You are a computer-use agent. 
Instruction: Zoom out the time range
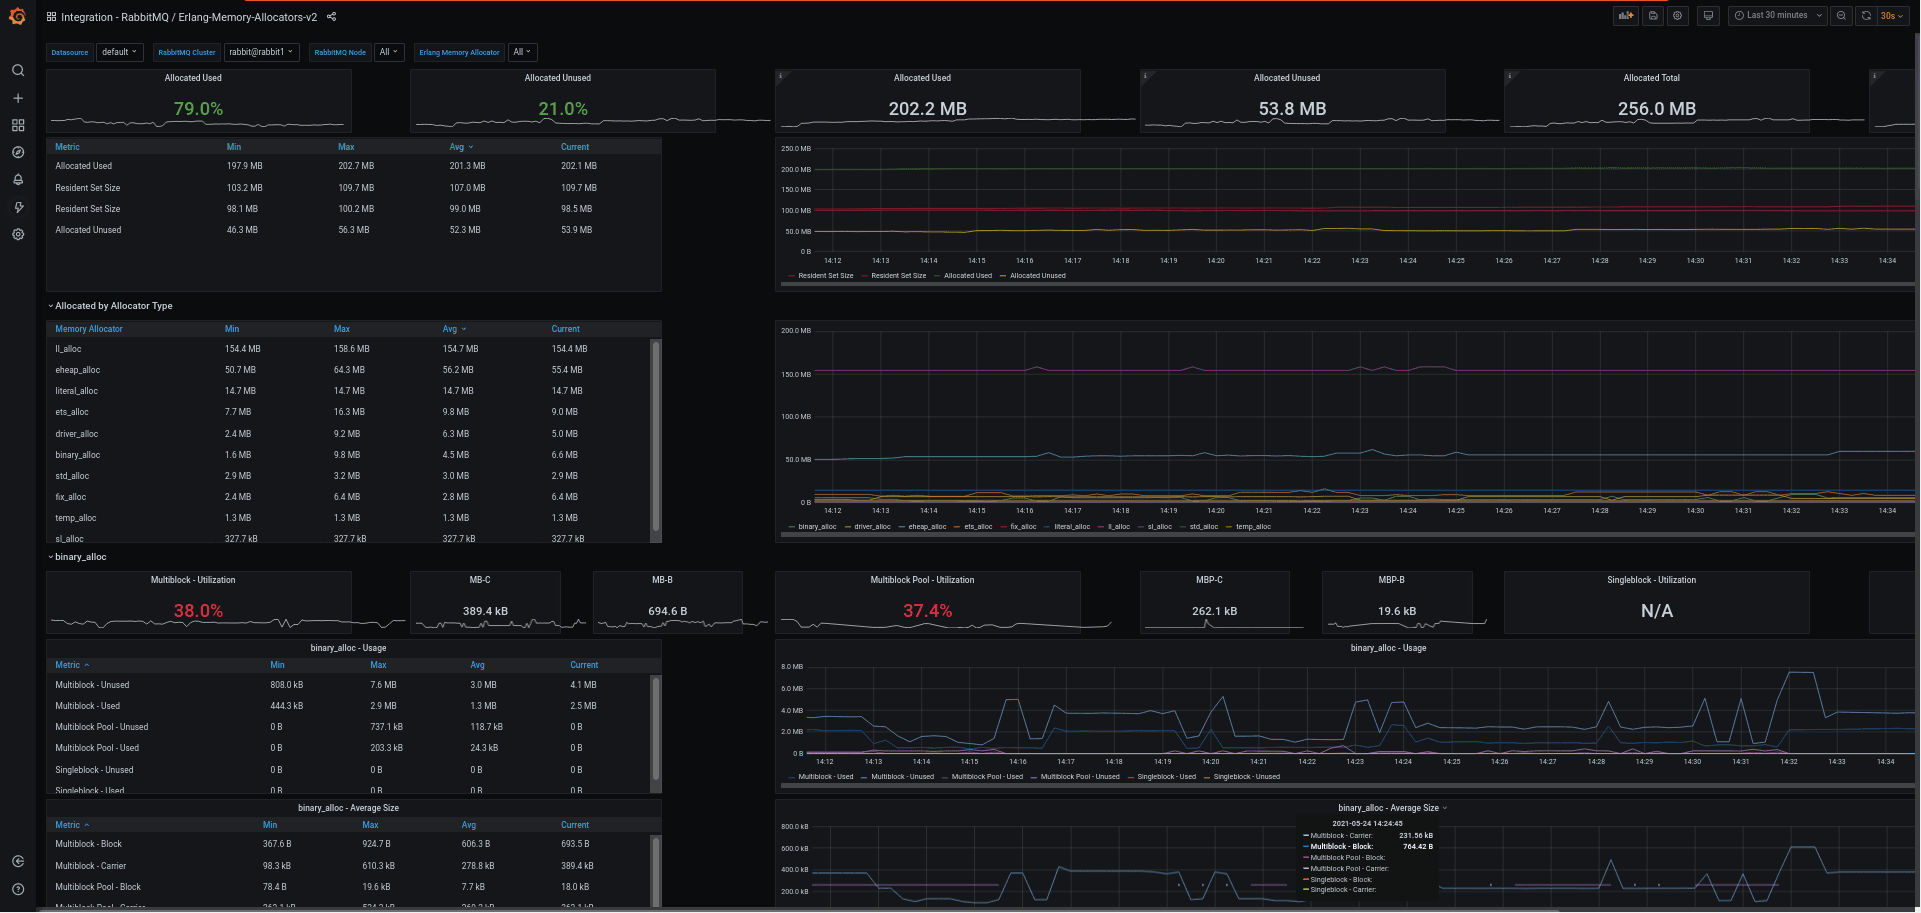[1841, 16]
